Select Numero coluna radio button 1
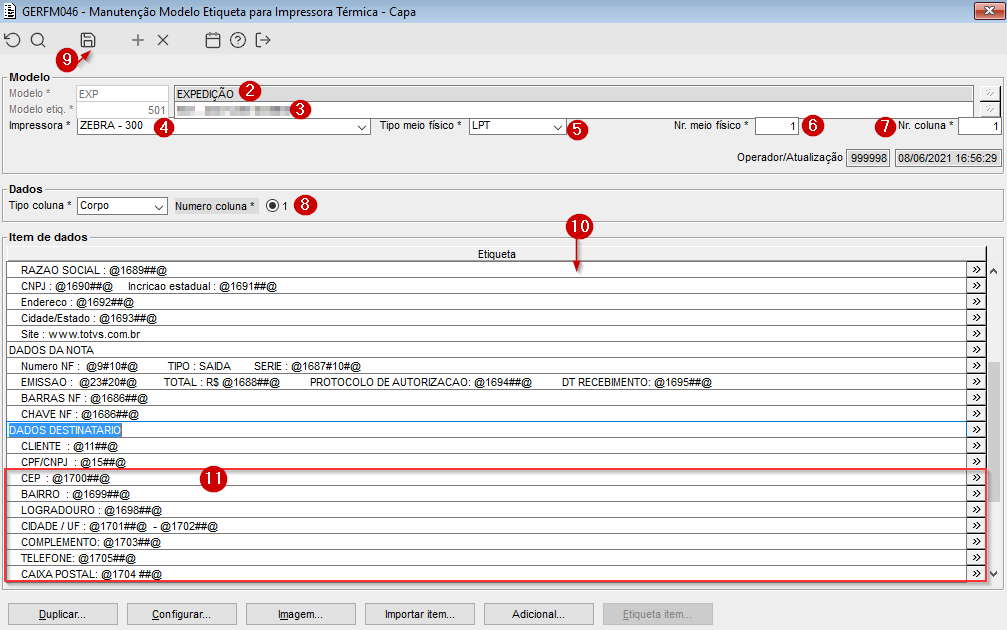 point(272,206)
